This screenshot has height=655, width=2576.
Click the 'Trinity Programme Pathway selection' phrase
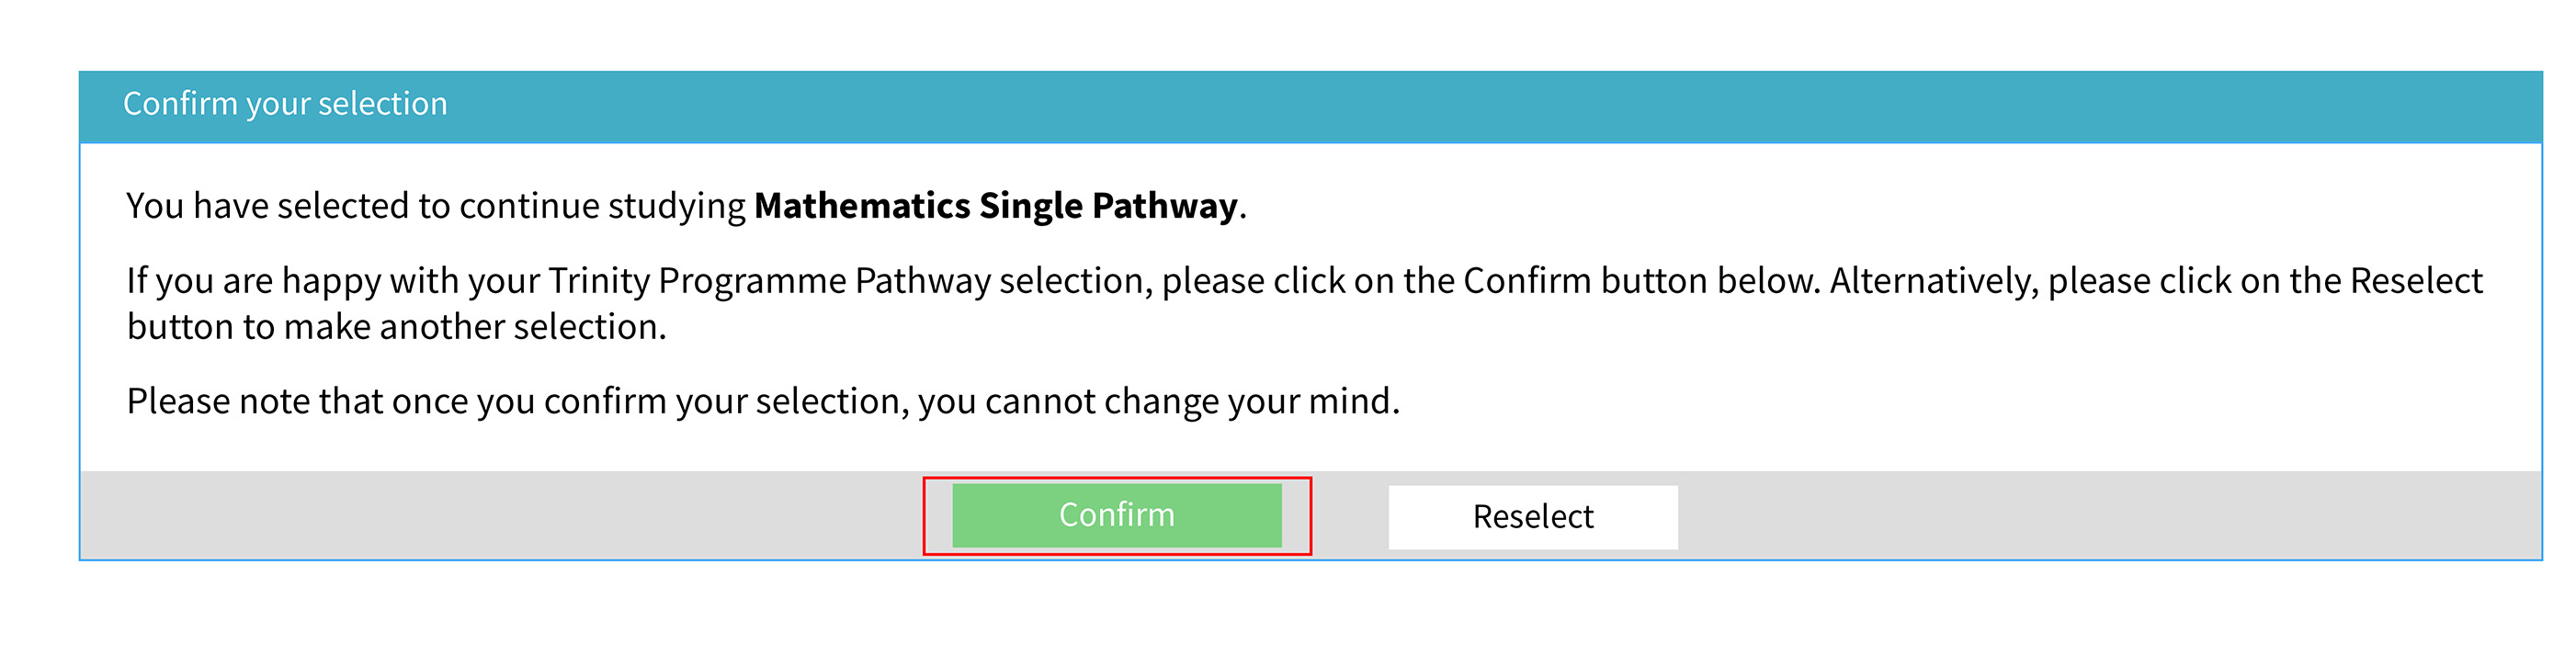[850, 281]
